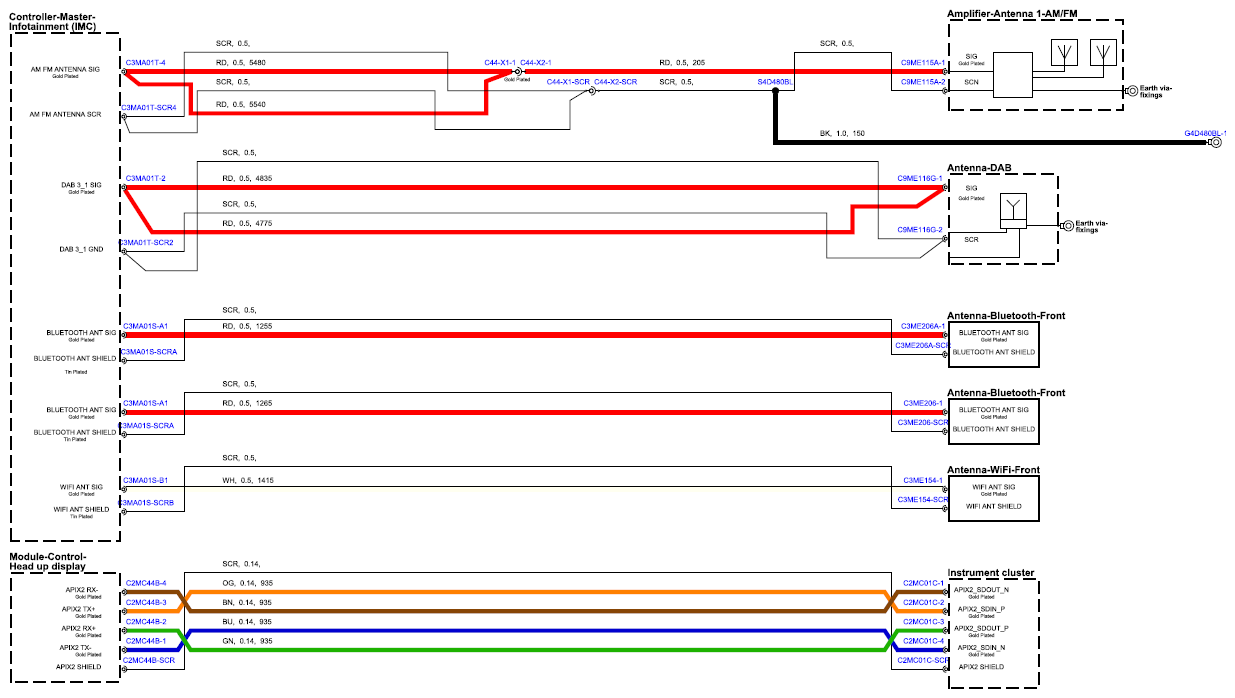Image resolution: width=1235 pixels, height=698 pixels.
Task: Click pin label 'APIX2_SDOUT_N'
Action: click(x=982, y=590)
